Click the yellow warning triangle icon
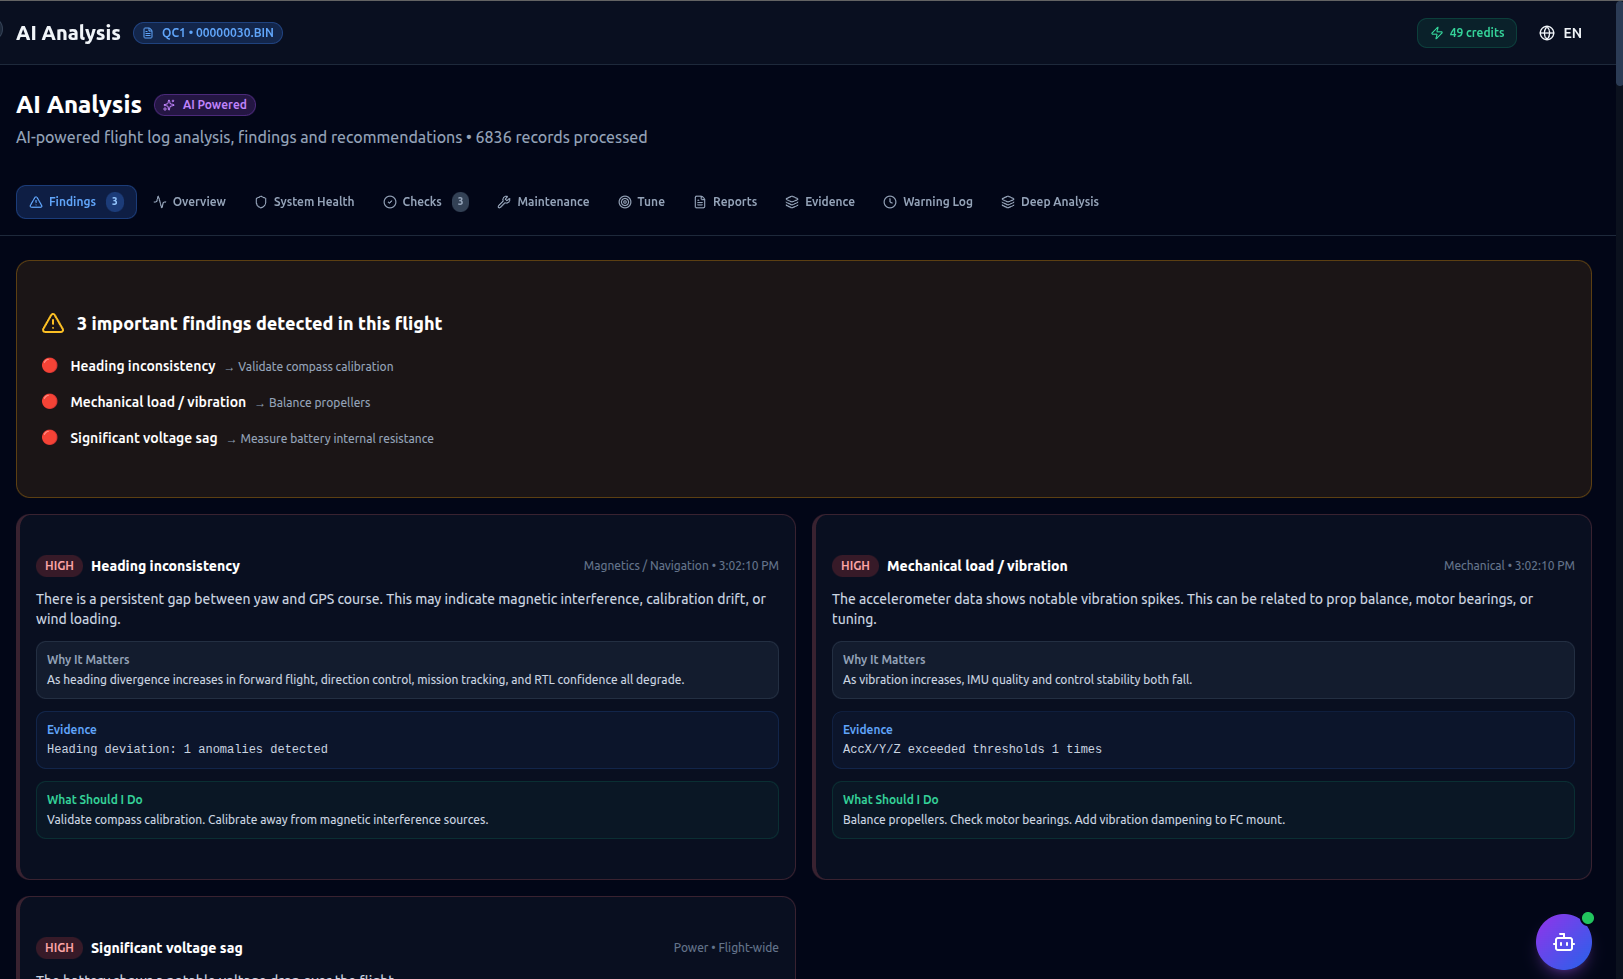Screen dimensions: 1623x979 coord(53,323)
